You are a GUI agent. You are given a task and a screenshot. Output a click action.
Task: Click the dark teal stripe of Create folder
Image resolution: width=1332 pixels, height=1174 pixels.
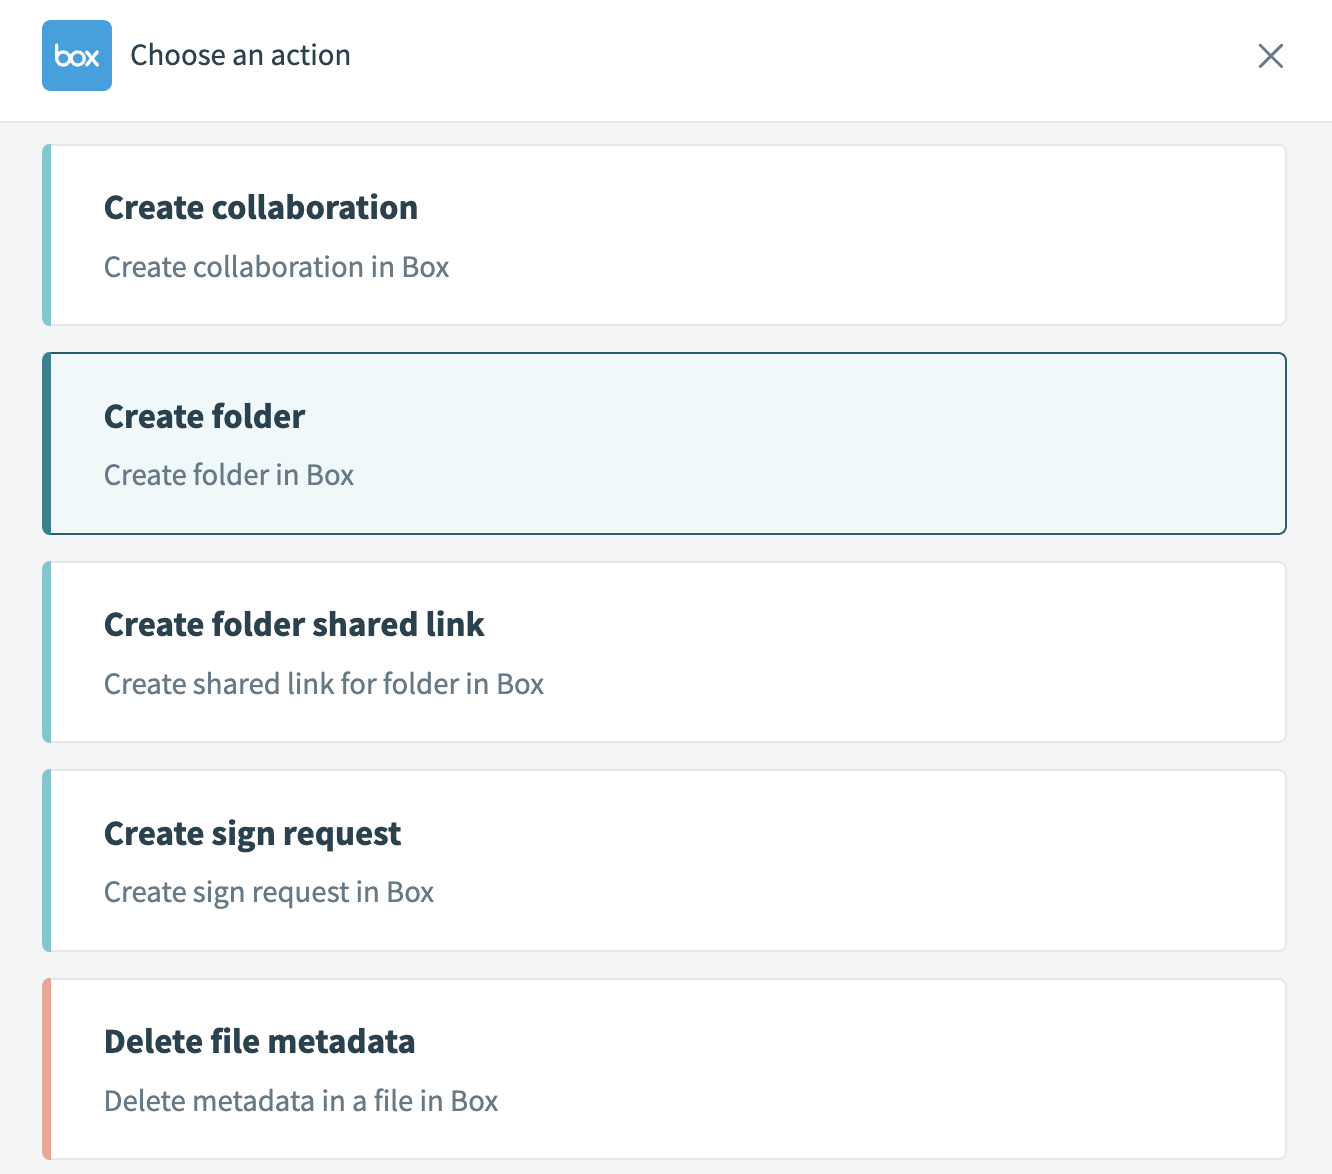(x=47, y=443)
